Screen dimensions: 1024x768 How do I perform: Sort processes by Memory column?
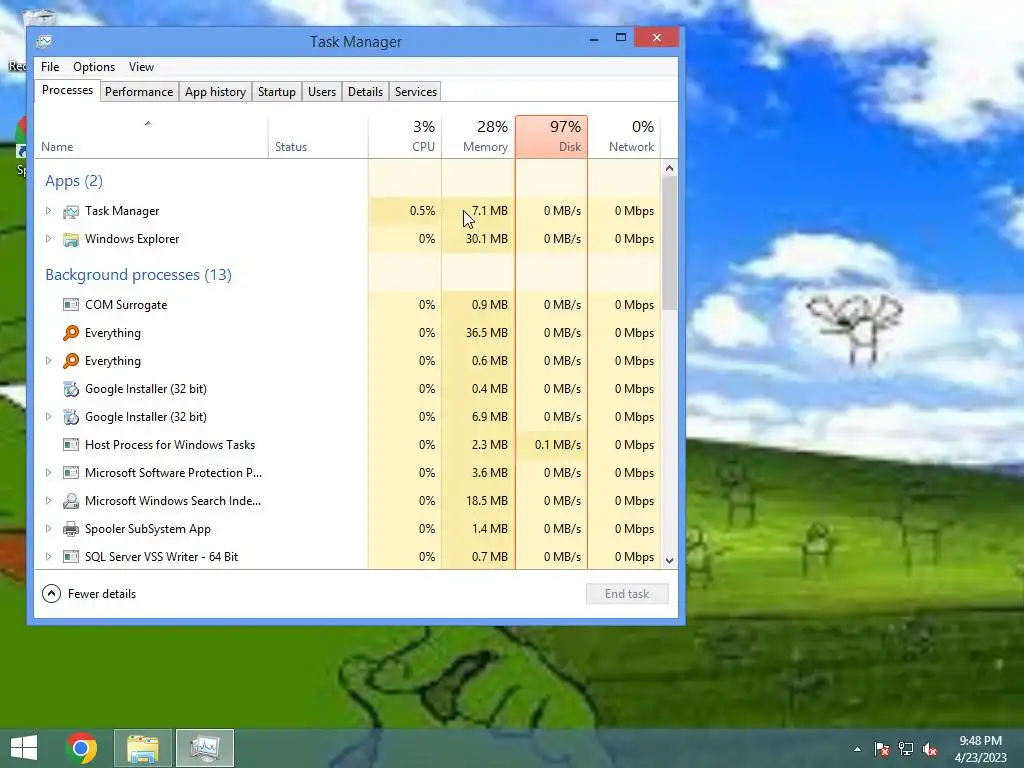click(478, 137)
